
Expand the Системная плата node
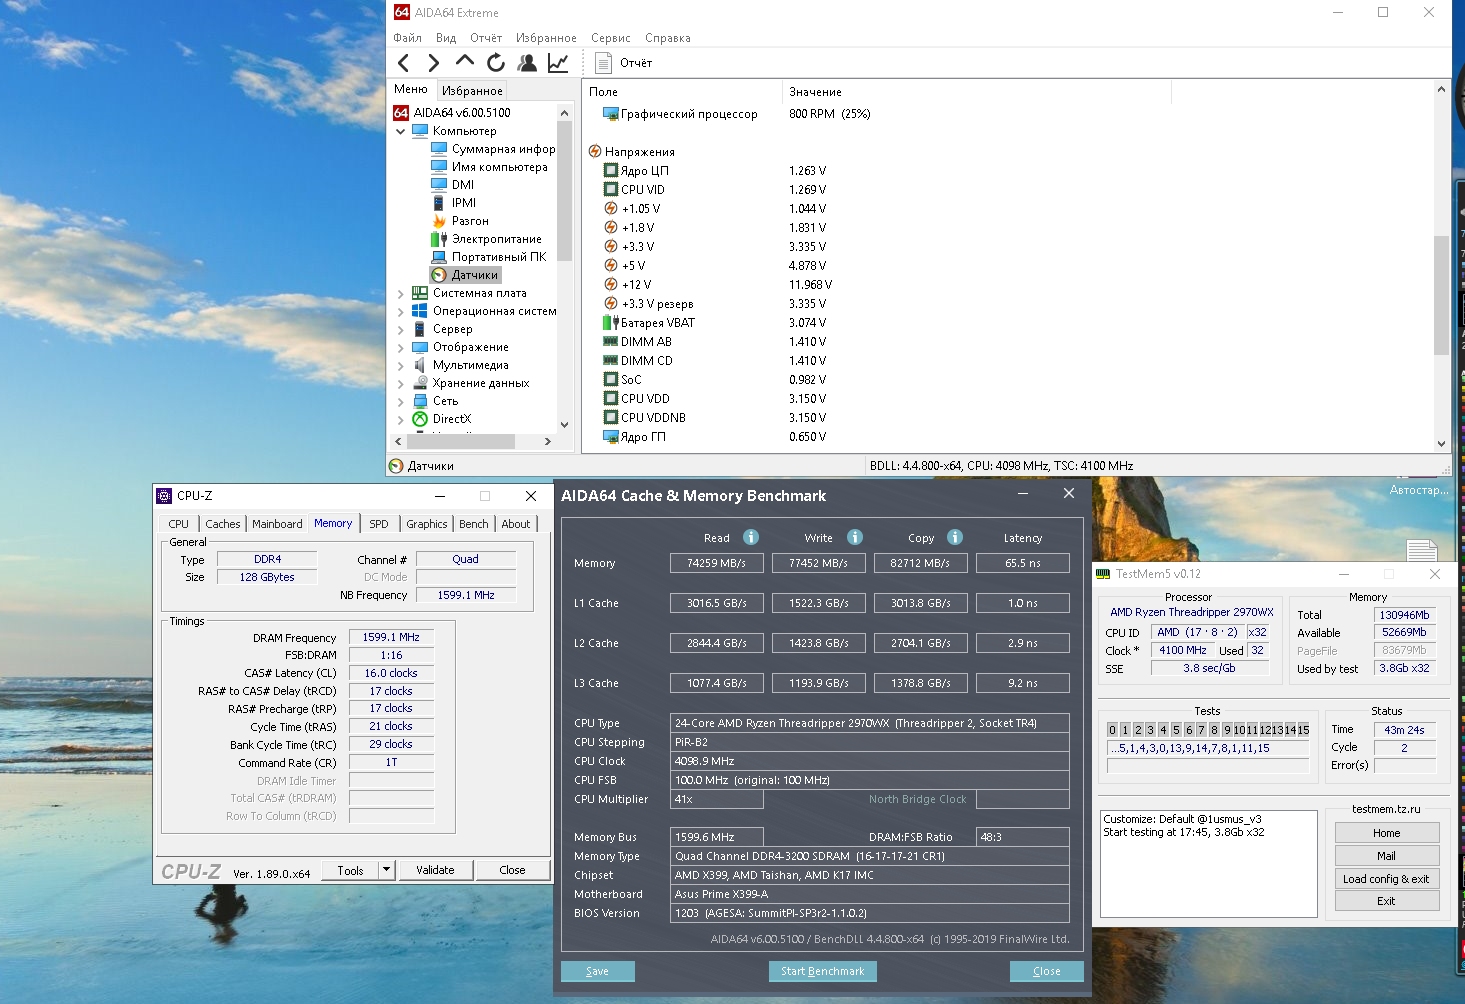tap(401, 294)
